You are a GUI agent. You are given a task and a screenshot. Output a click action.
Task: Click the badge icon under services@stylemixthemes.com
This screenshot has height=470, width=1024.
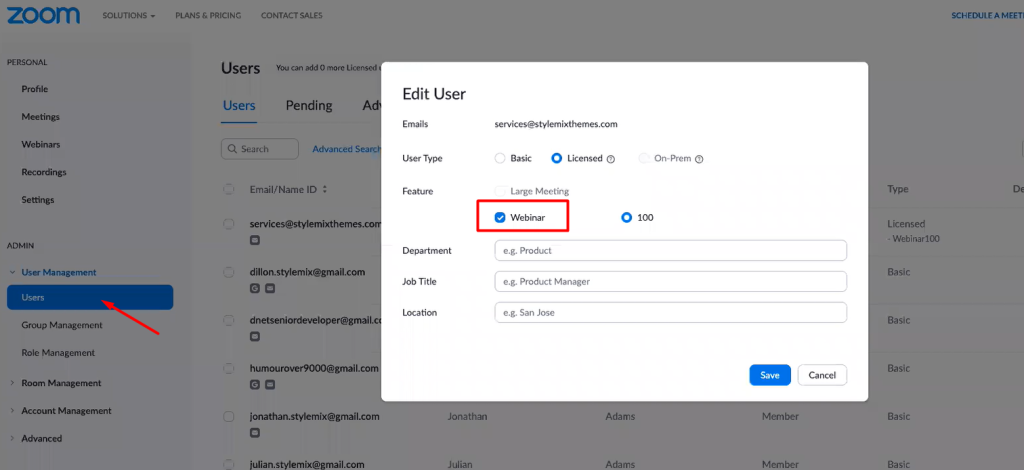pyautogui.click(x=255, y=240)
